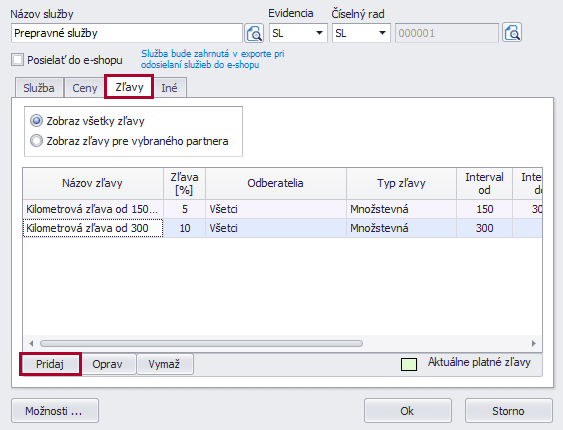Click Pridaj to add discount
Screen dimensions: 563x430
pos(50,364)
